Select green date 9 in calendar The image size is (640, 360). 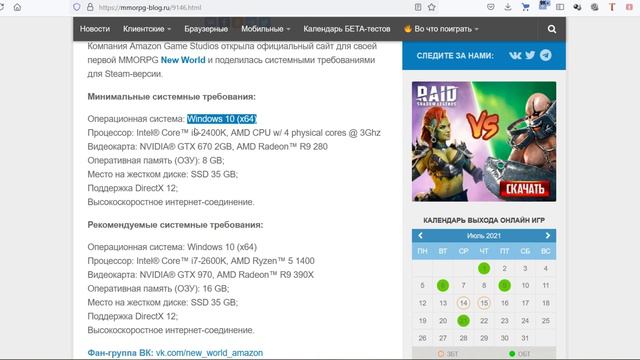pos(504,285)
